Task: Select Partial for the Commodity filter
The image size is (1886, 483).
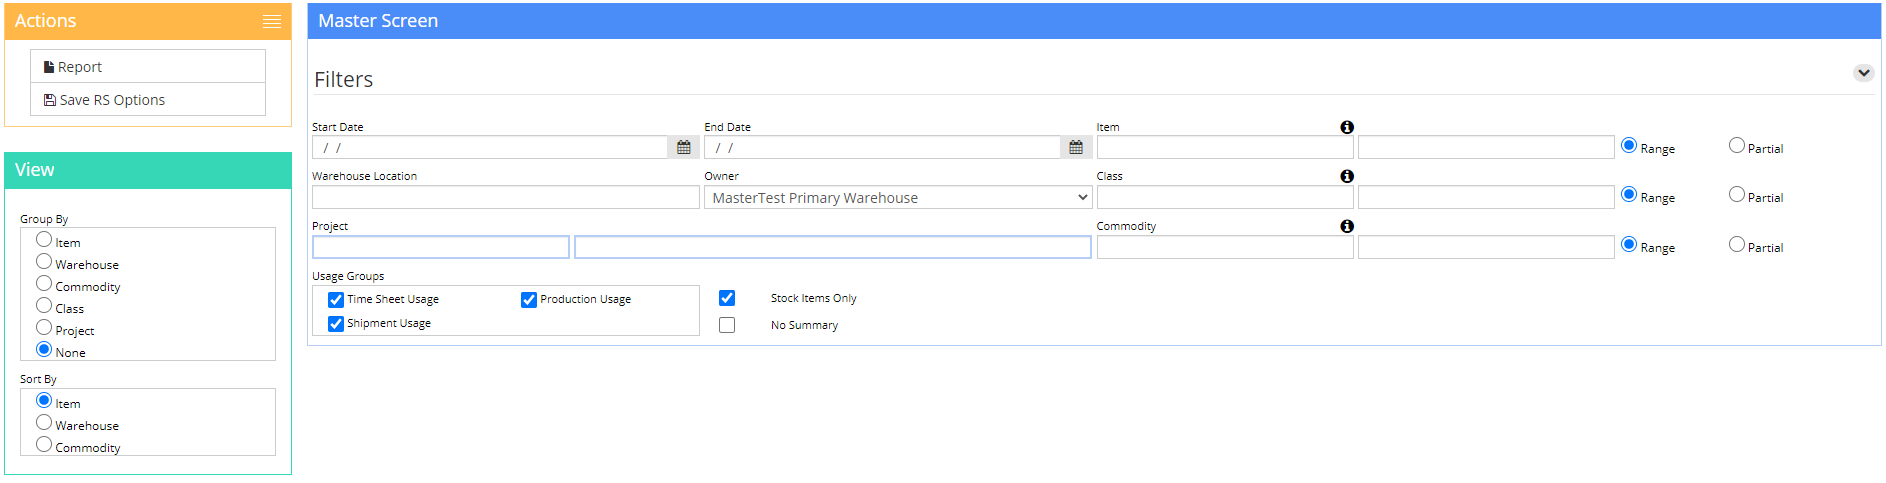Action: click(x=1737, y=245)
